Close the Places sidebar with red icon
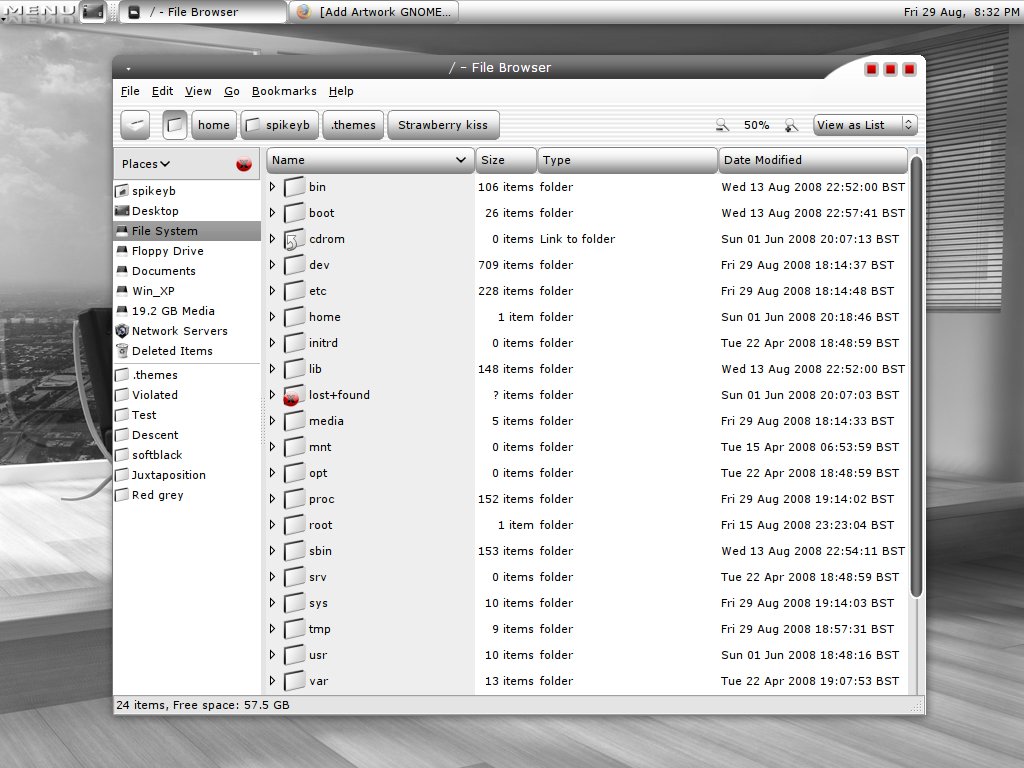Viewport: 1024px width, 768px height. (x=244, y=164)
